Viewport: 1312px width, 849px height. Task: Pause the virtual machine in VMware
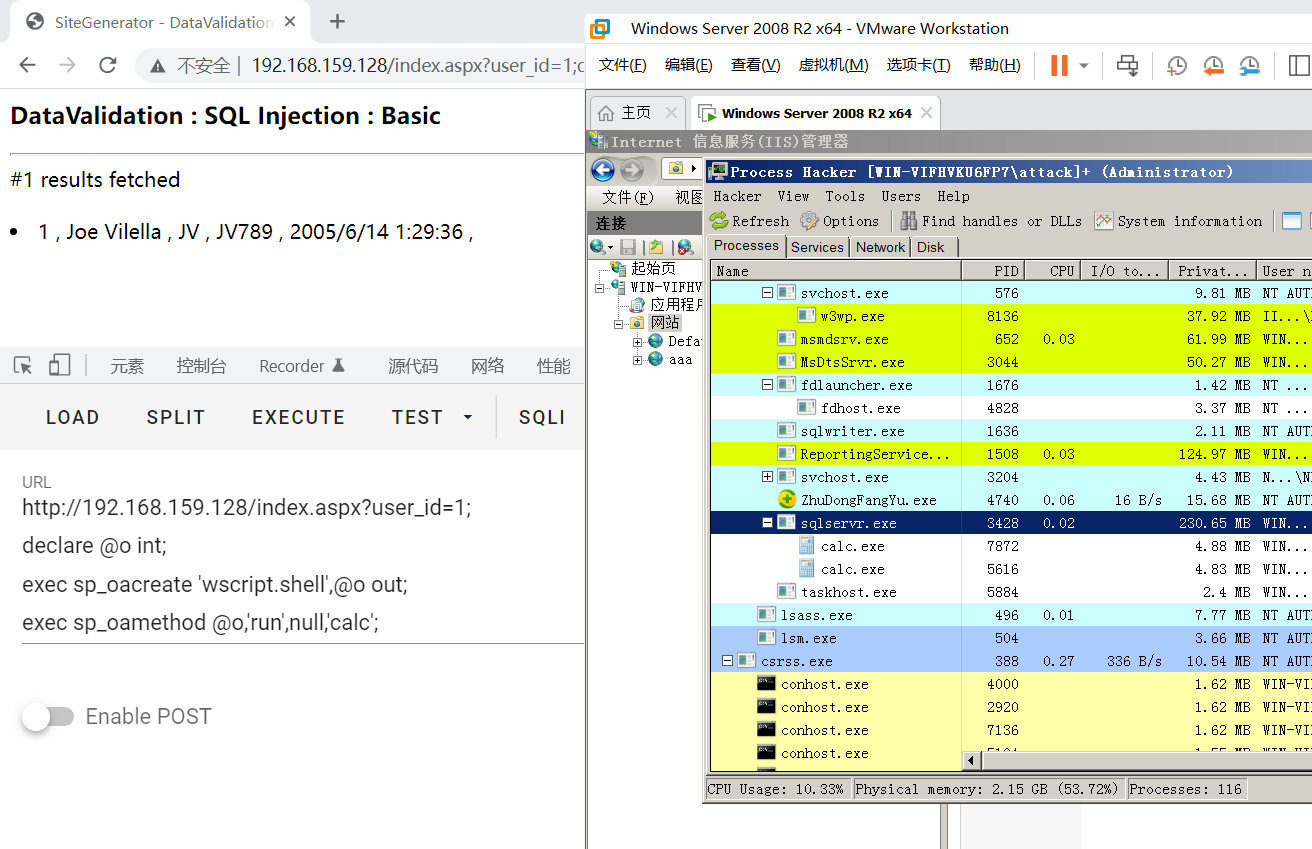[x=1059, y=65]
